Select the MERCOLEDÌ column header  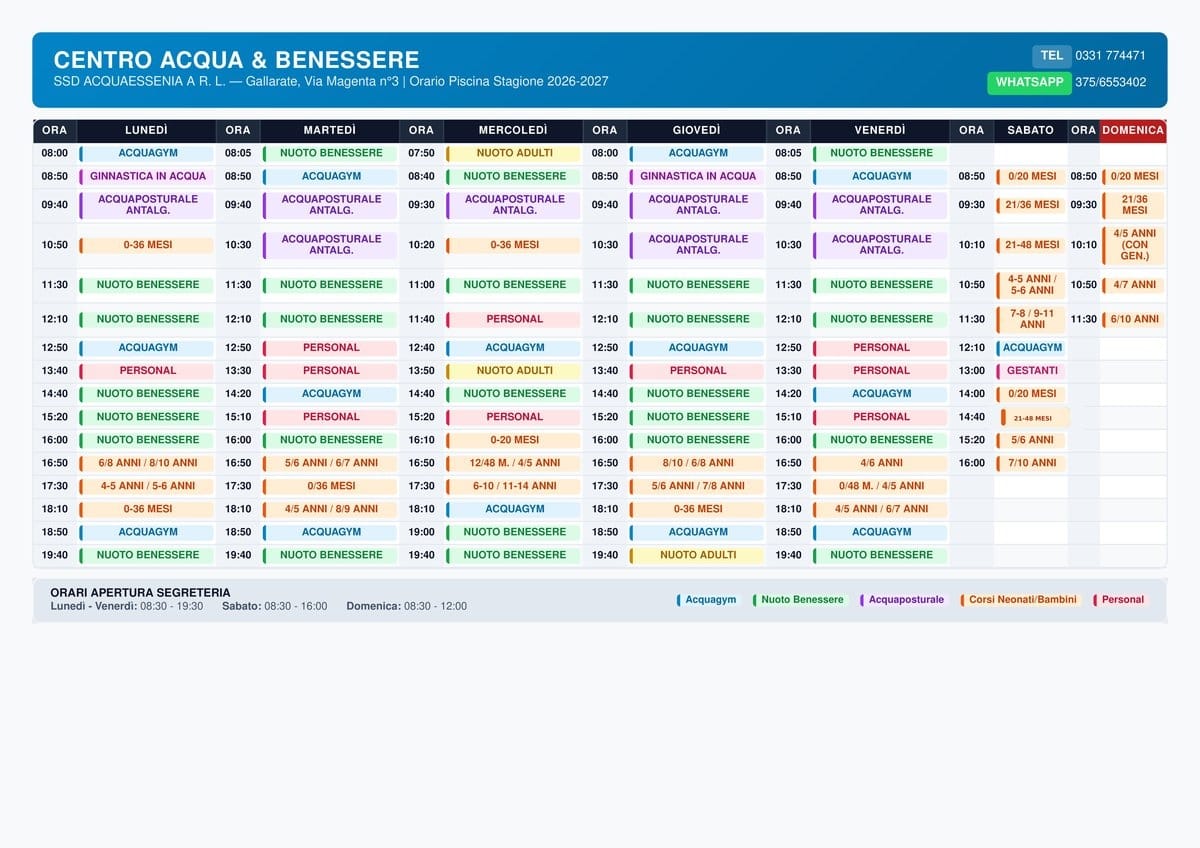[x=513, y=131]
